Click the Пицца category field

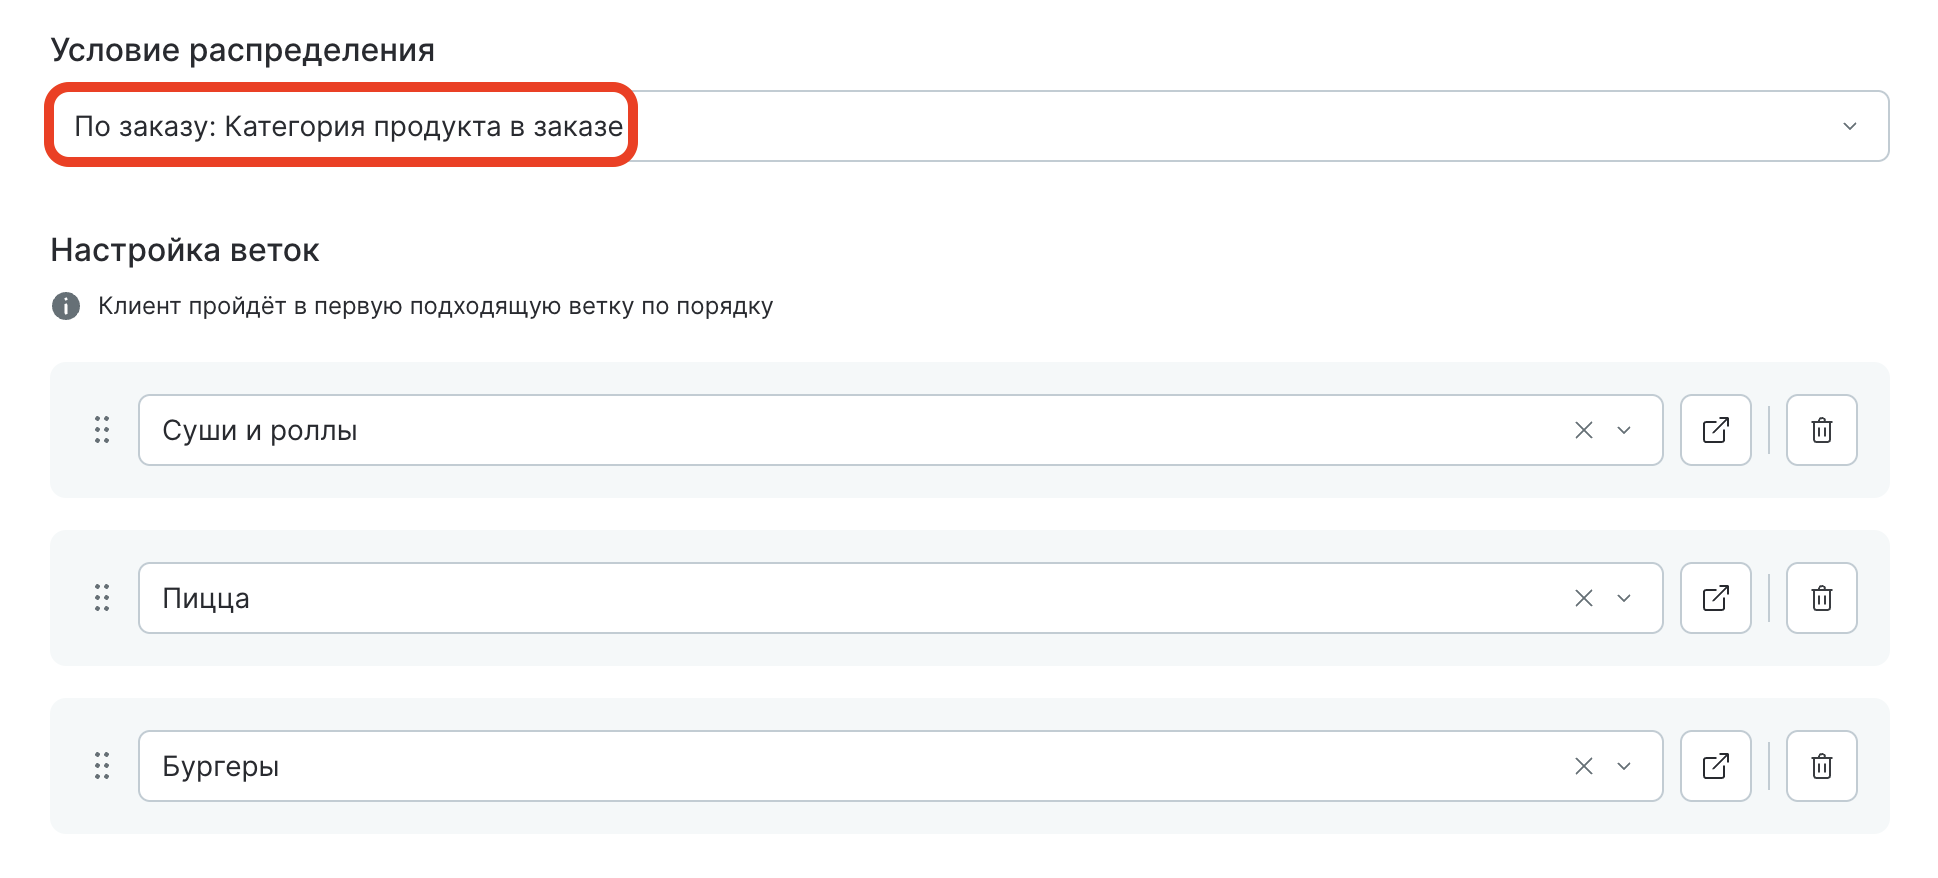click(x=800, y=598)
